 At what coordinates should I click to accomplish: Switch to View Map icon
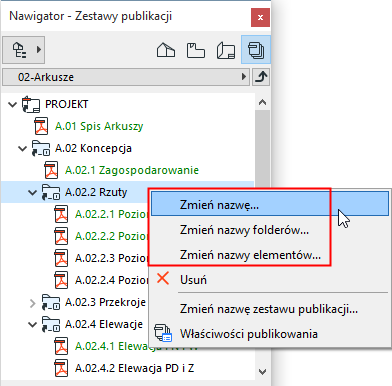(196, 51)
